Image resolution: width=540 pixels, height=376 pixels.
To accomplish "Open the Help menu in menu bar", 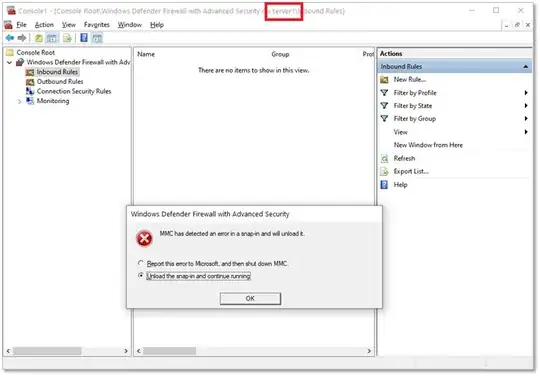I will pos(157,25).
